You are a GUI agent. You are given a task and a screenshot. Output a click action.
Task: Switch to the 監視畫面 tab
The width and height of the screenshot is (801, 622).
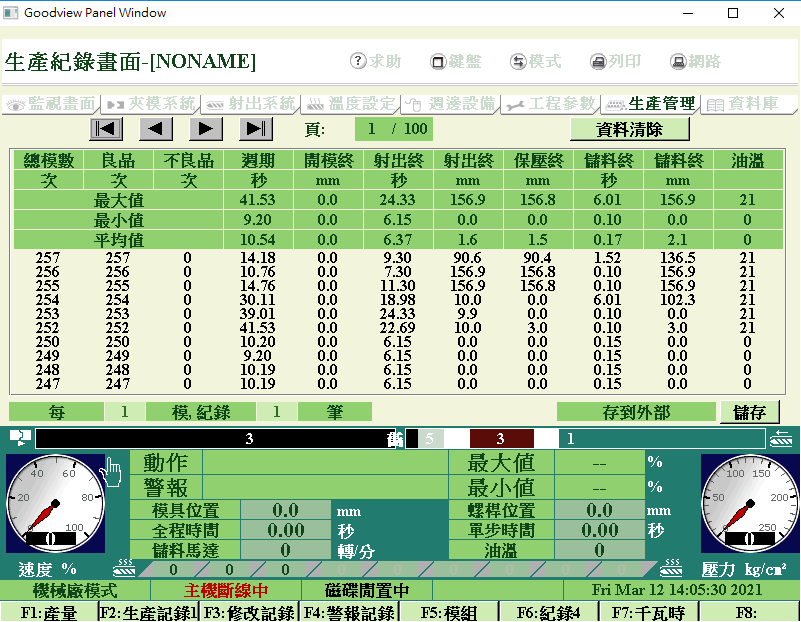(x=51, y=104)
